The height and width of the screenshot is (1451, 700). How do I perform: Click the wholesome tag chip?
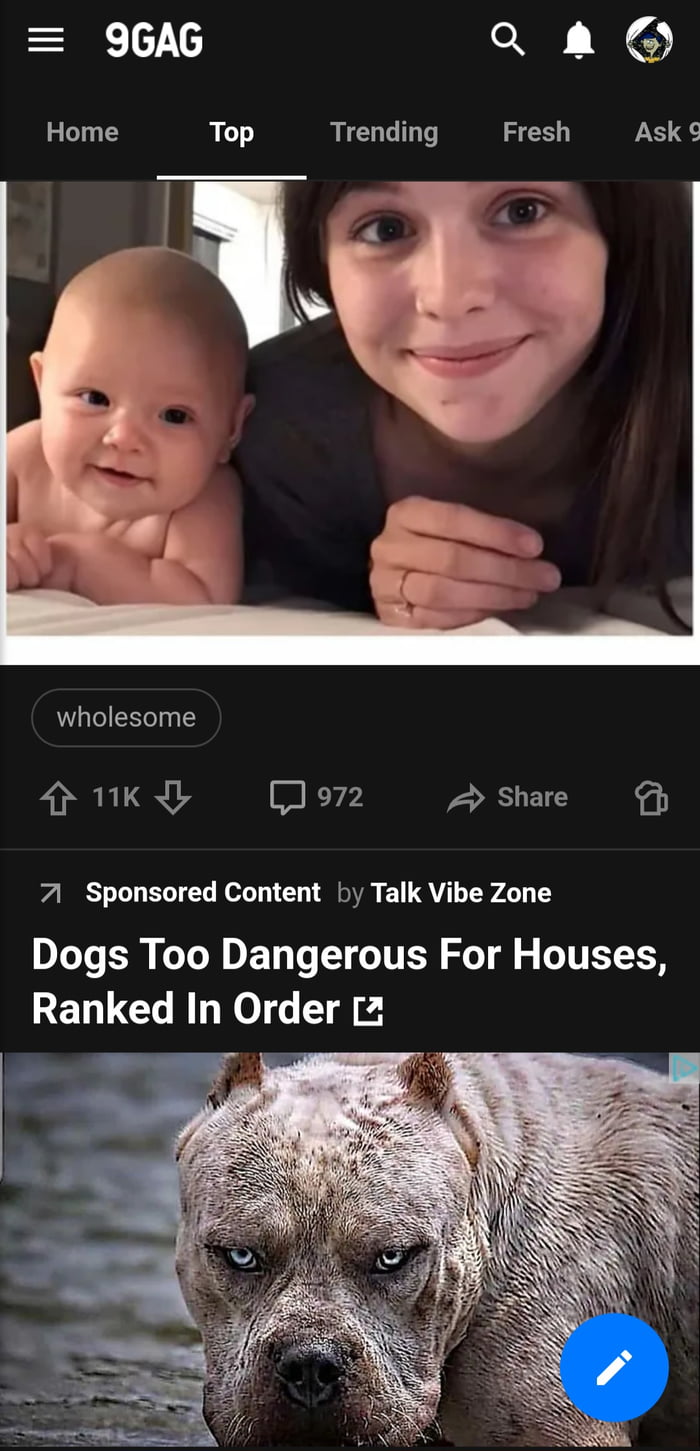coord(126,717)
